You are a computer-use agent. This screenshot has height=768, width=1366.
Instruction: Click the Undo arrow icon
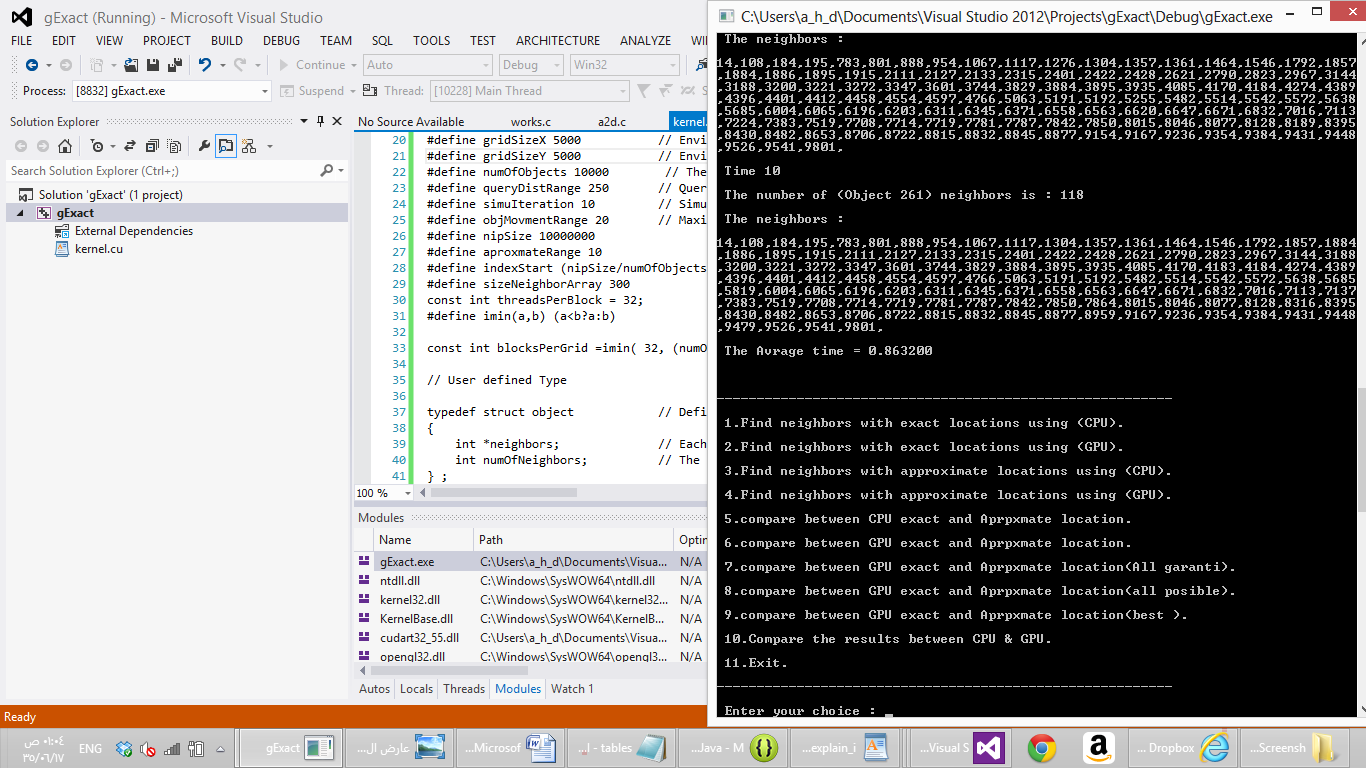tap(204, 65)
